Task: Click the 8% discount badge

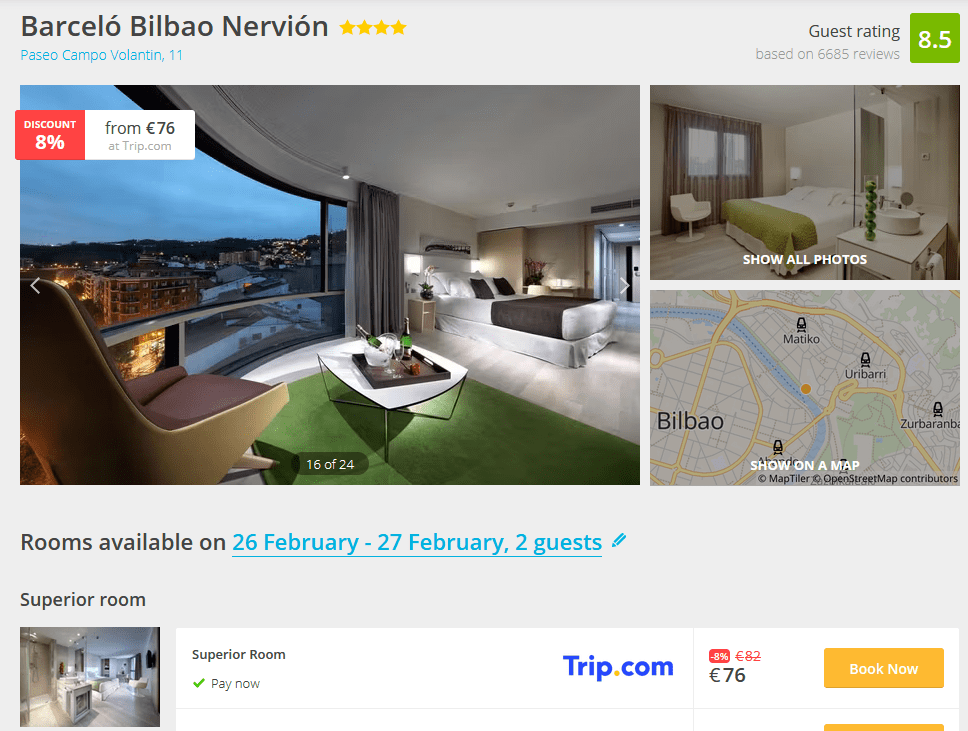Action: [50, 135]
